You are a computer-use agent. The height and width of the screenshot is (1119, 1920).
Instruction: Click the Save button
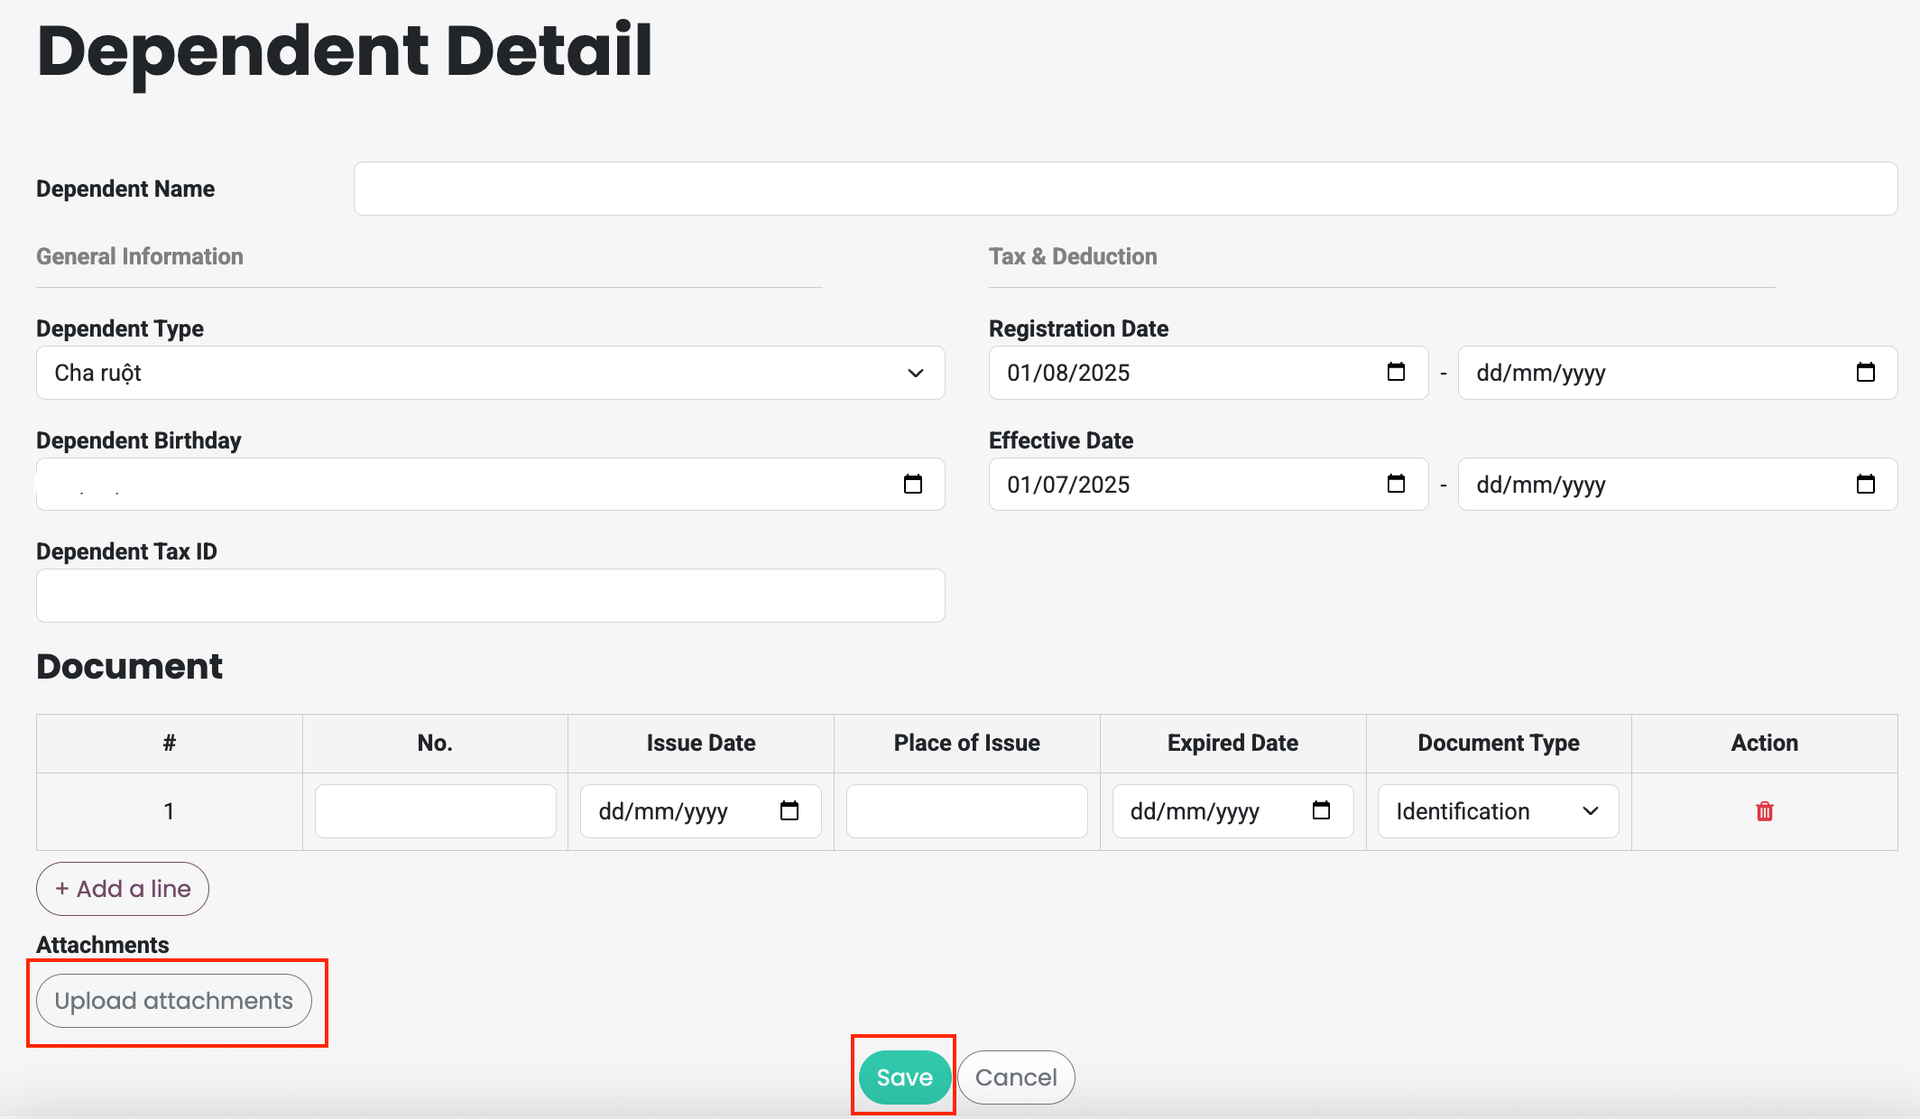pyautogui.click(x=904, y=1077)
